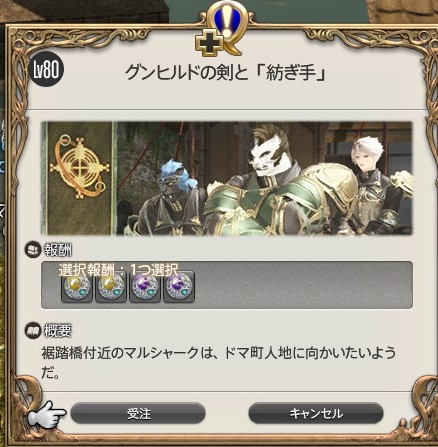Click the quest title グンヒルドの剣と「紡ぎ手」
The image size is (438, 447).
[x=225, y=72]
